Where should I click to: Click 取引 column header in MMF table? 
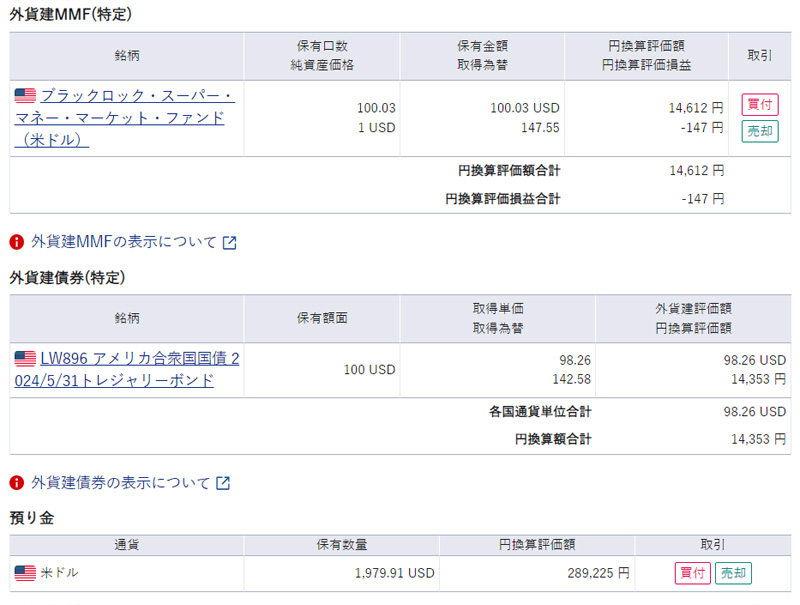(x=759, y=56)
